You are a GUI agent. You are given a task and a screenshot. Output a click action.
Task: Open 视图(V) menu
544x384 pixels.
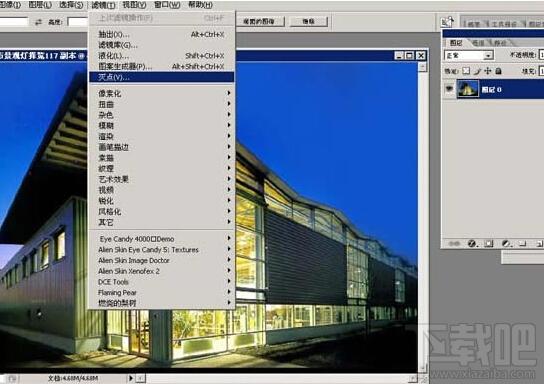[x=134, y=5]
